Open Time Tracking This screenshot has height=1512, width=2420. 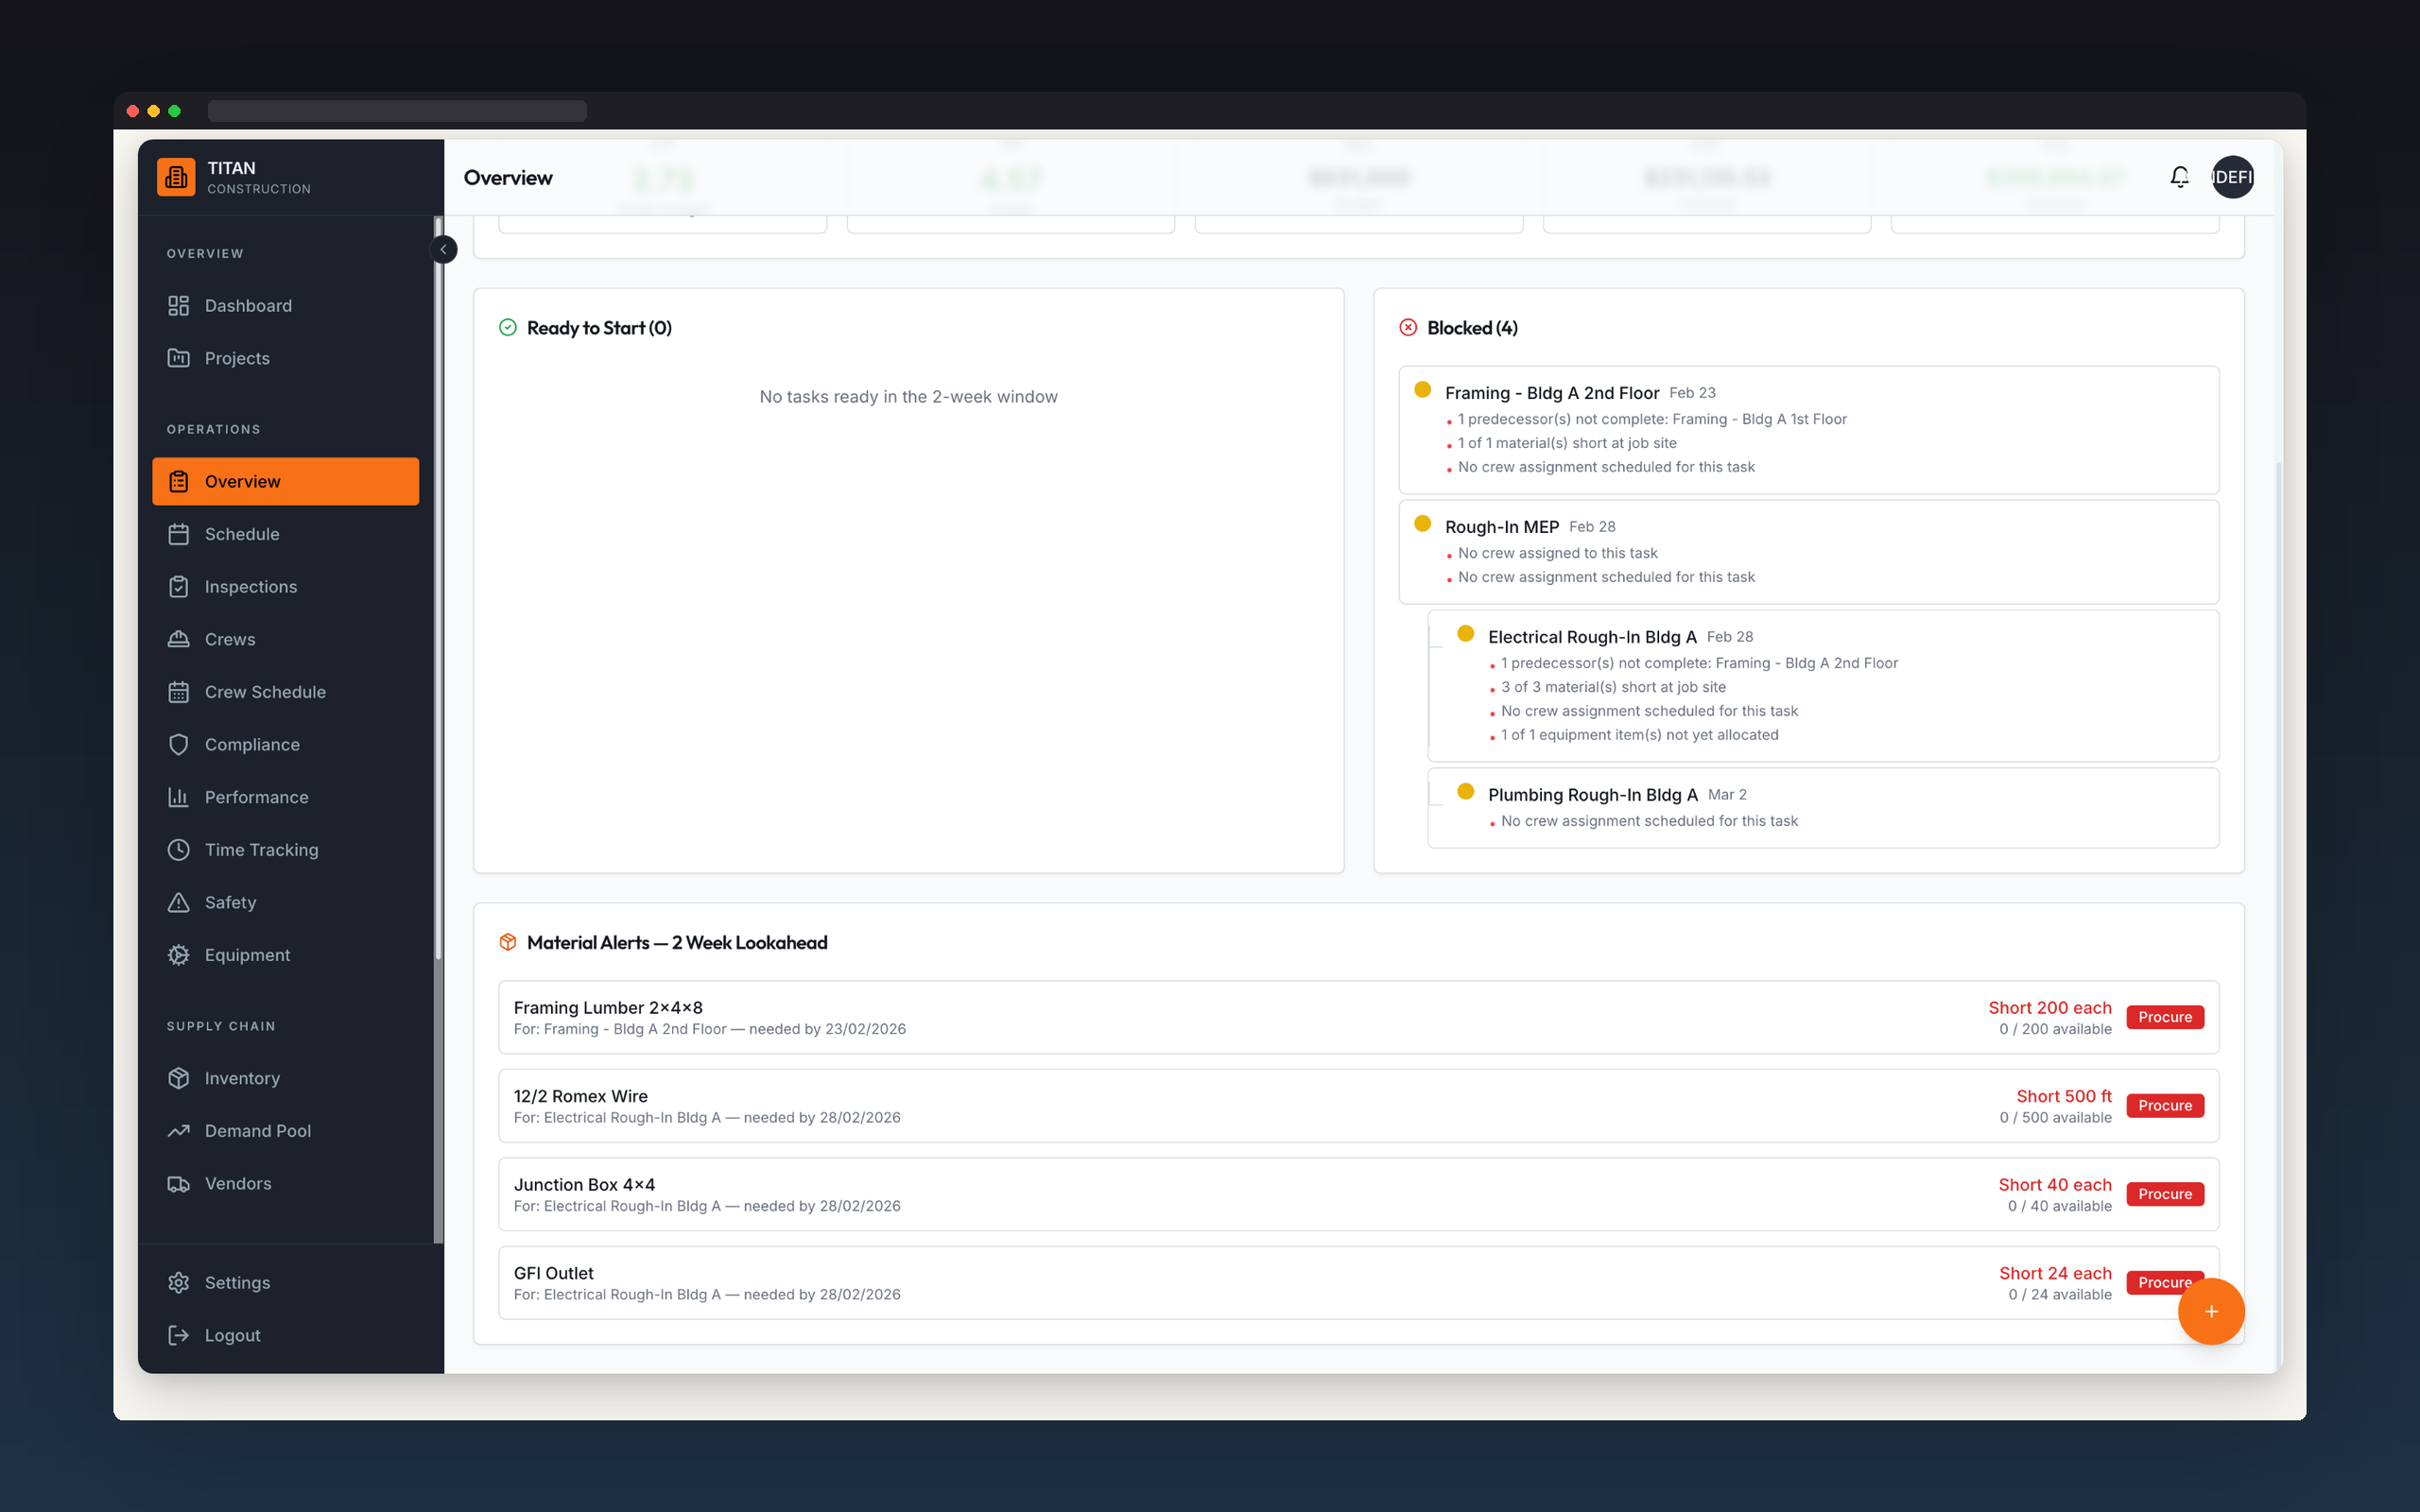(x=285, y=850)
